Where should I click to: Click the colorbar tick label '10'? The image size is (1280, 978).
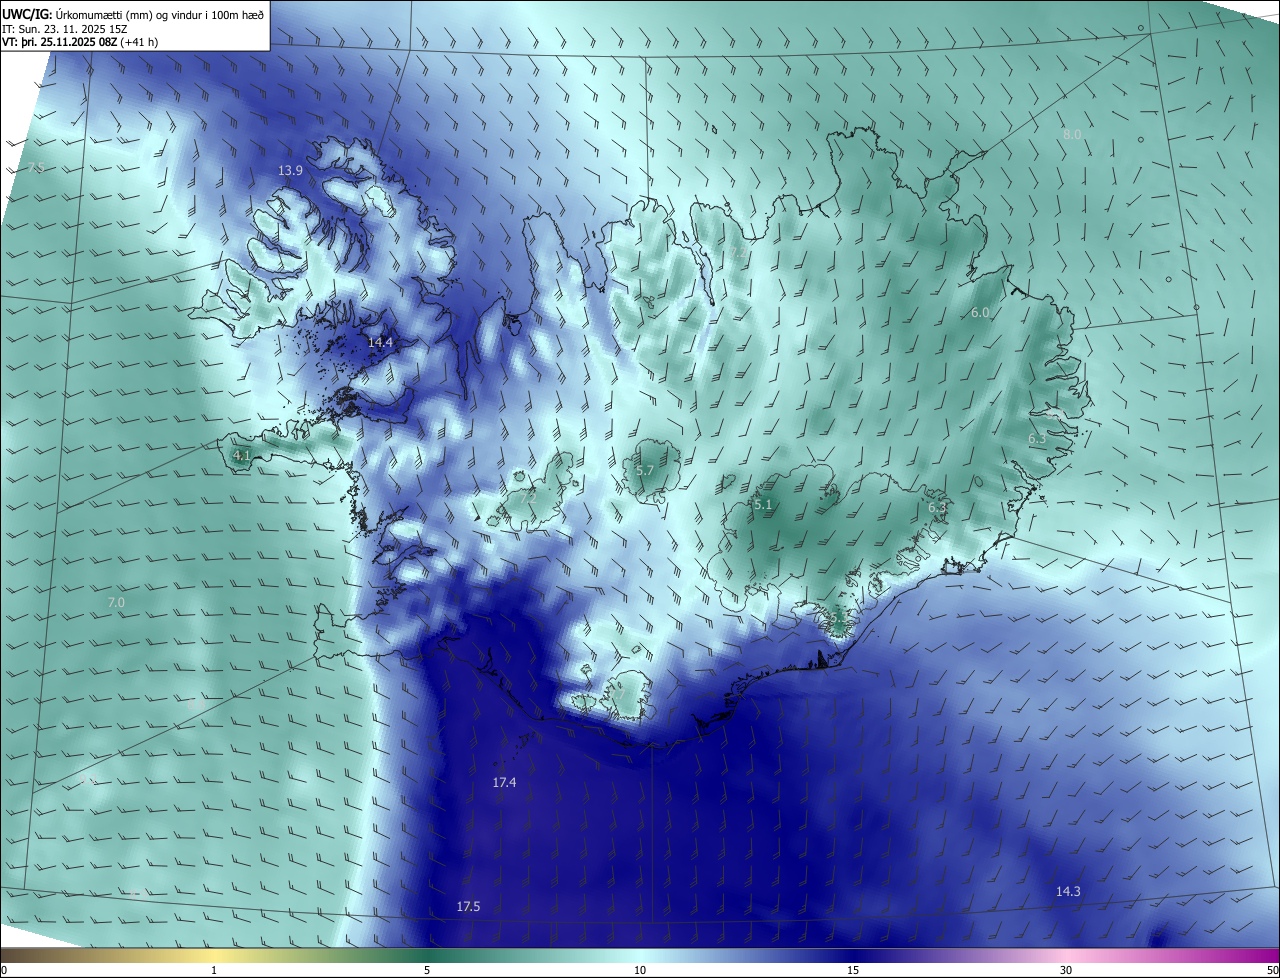pyautogui.click(x=640, y=970)
